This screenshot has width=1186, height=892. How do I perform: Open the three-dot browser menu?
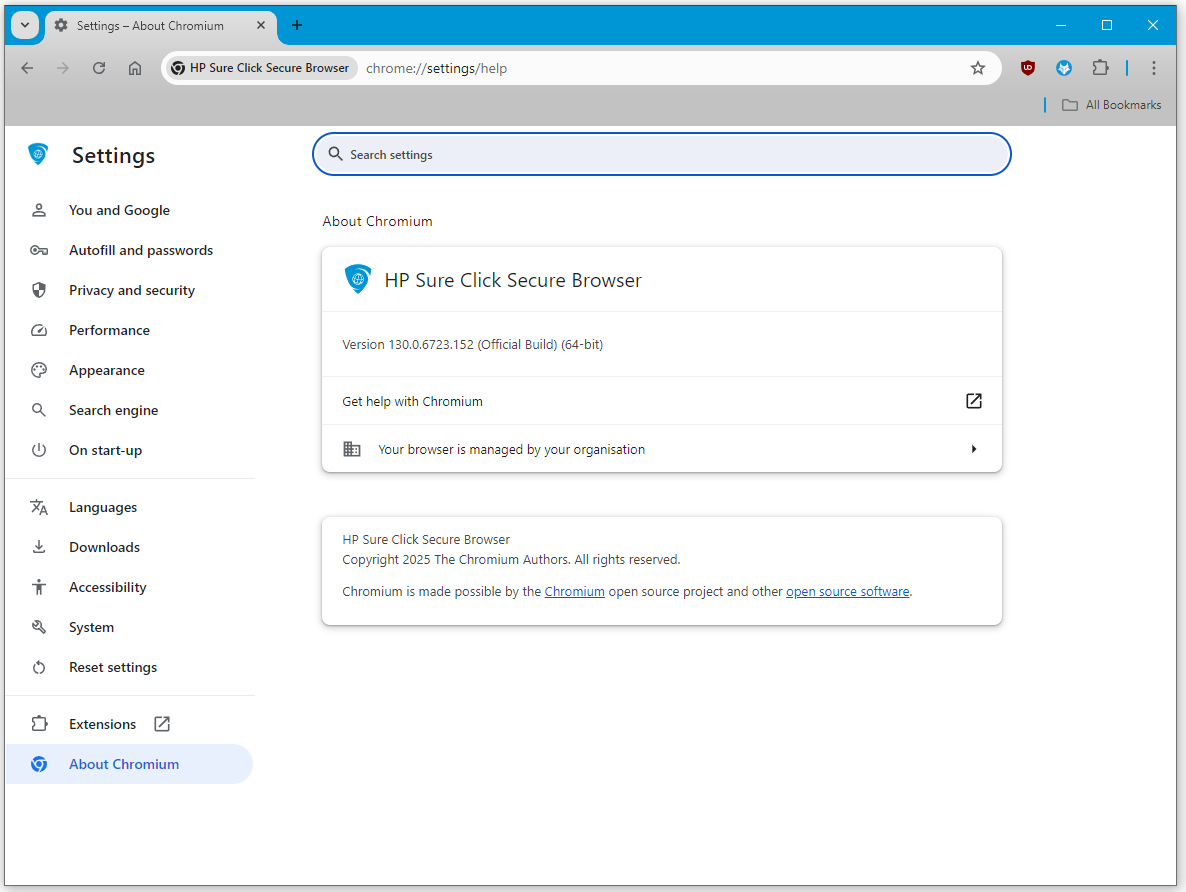point(1154,68)
